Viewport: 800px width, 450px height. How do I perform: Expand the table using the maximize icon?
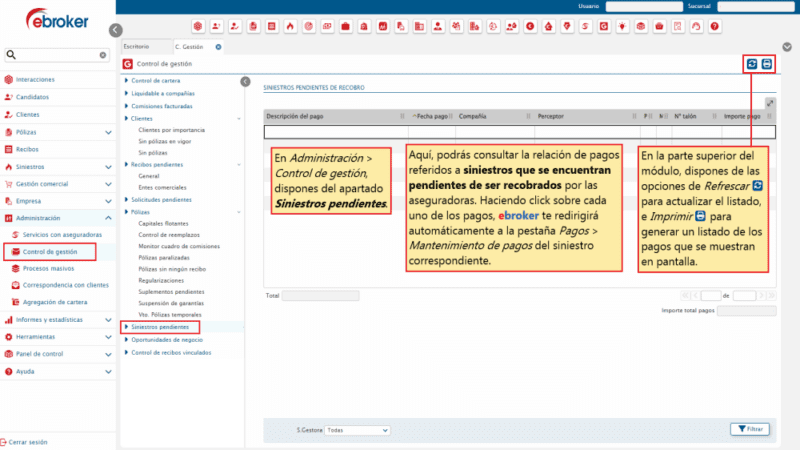pyautogui.click(x=769, y=103)
